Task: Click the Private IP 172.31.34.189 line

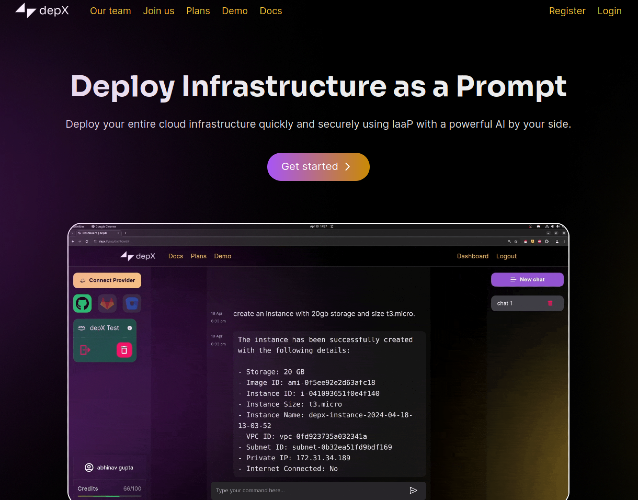Action: point(295,458)
